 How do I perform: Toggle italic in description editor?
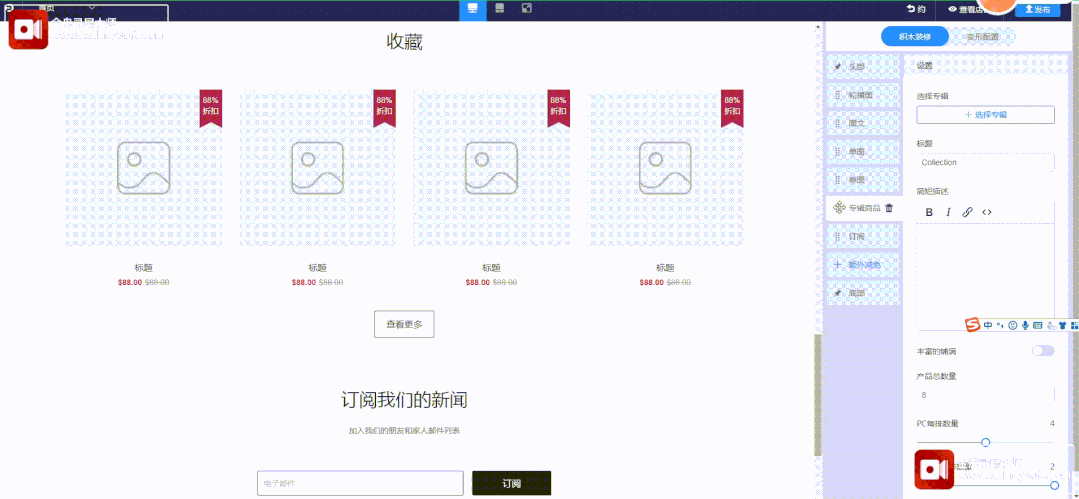pyautogui.click(x=948, y=212)
